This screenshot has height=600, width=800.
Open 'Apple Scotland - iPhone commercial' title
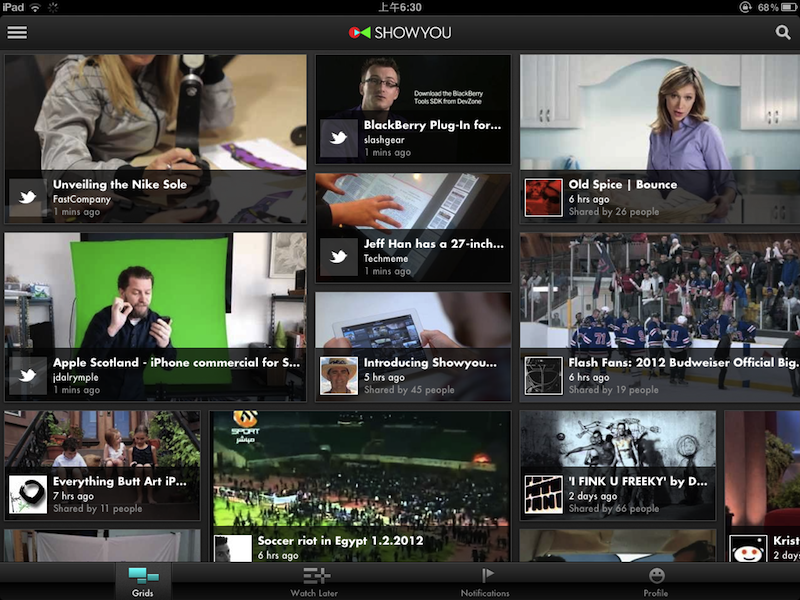click(177, 362)
